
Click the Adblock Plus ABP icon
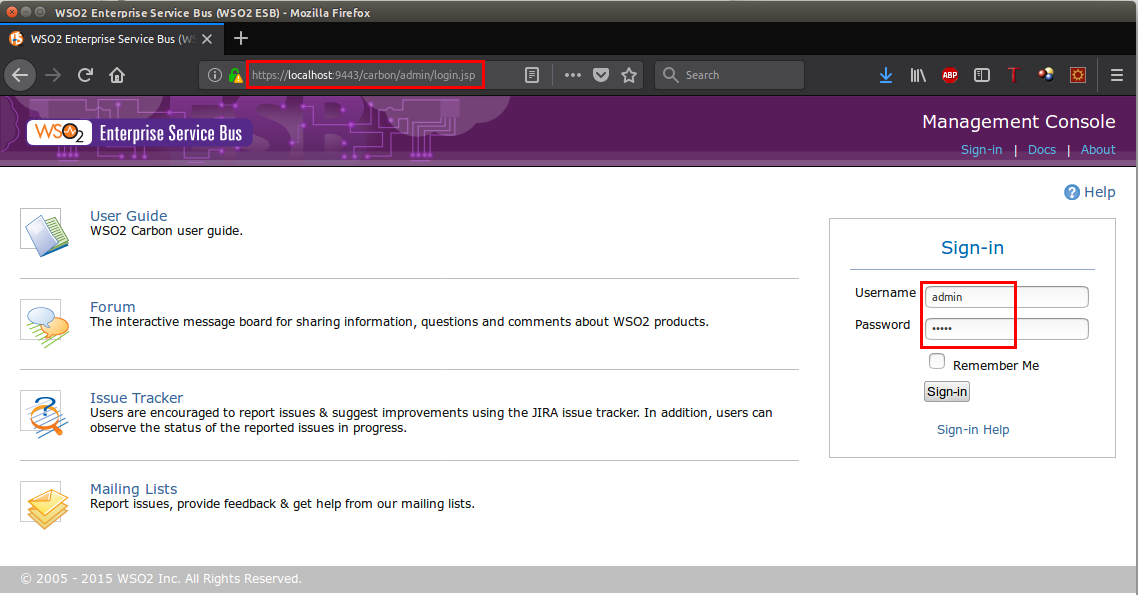(x=949, y=75)
